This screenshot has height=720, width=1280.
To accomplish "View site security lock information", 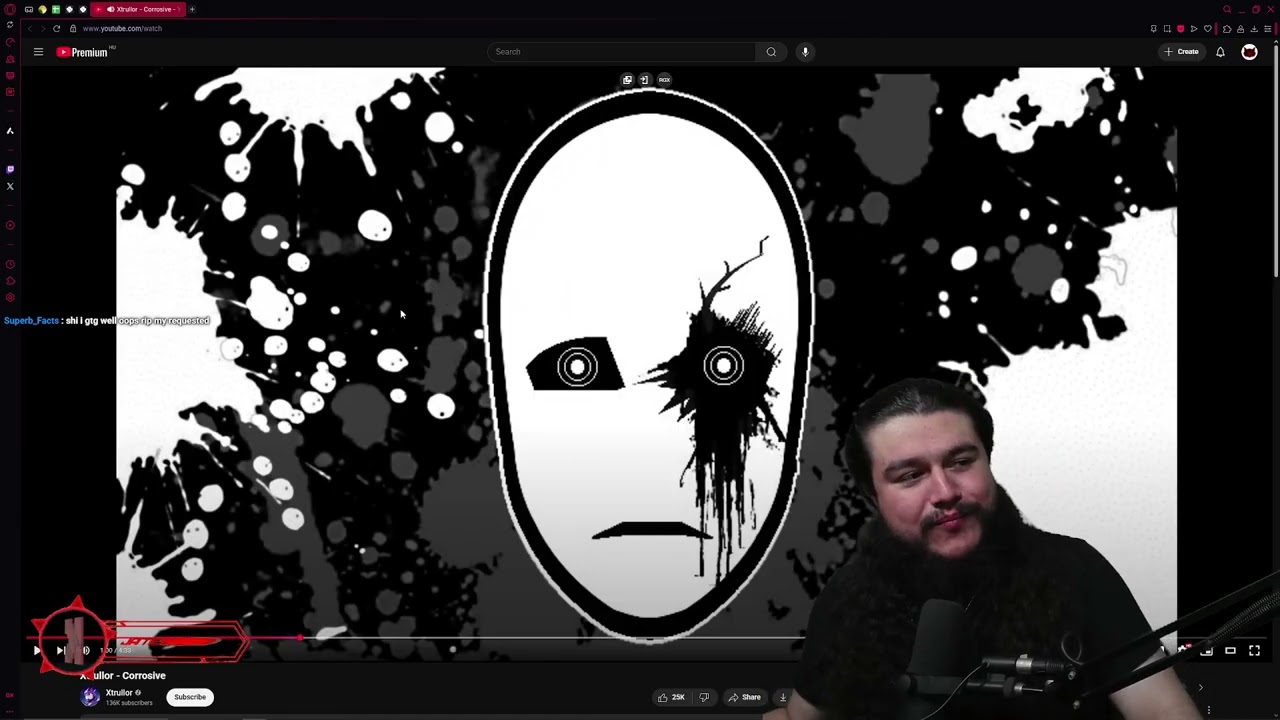I will click(x=72, y=28).
